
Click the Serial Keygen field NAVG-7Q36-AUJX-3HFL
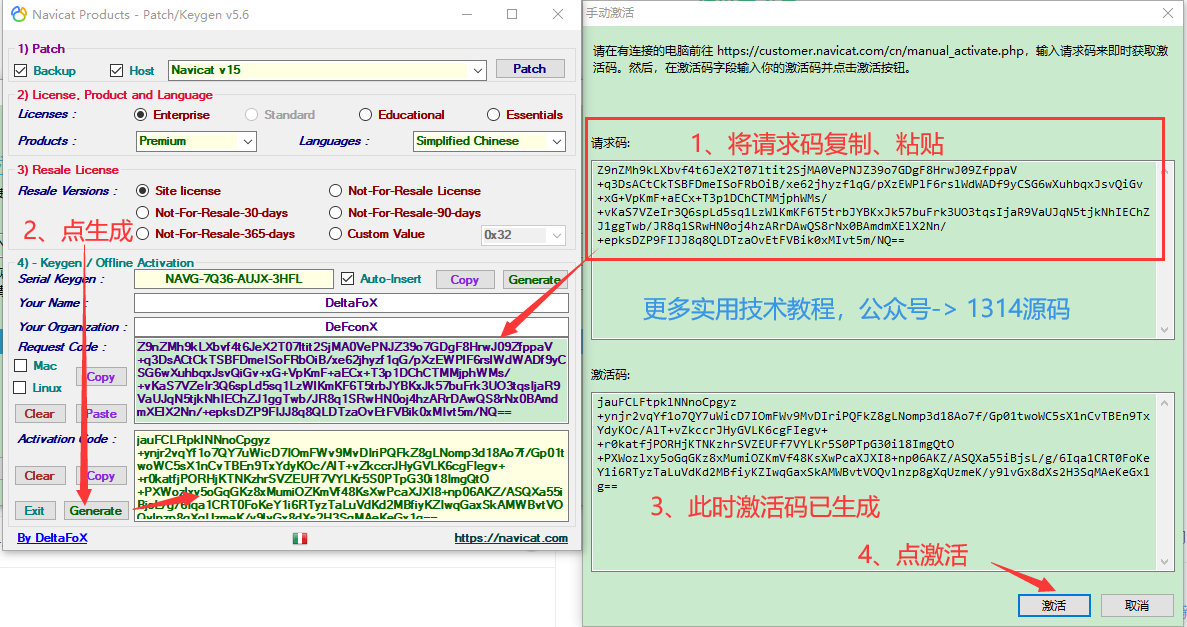tap(234, 279)
